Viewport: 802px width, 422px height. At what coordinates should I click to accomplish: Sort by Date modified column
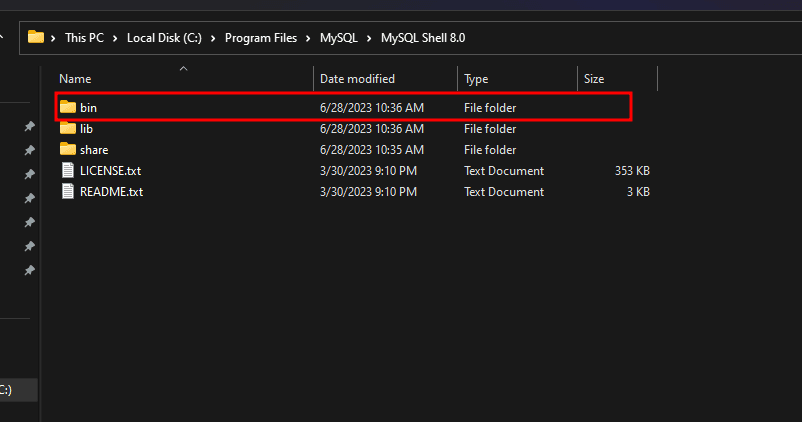tap(358, 79)
